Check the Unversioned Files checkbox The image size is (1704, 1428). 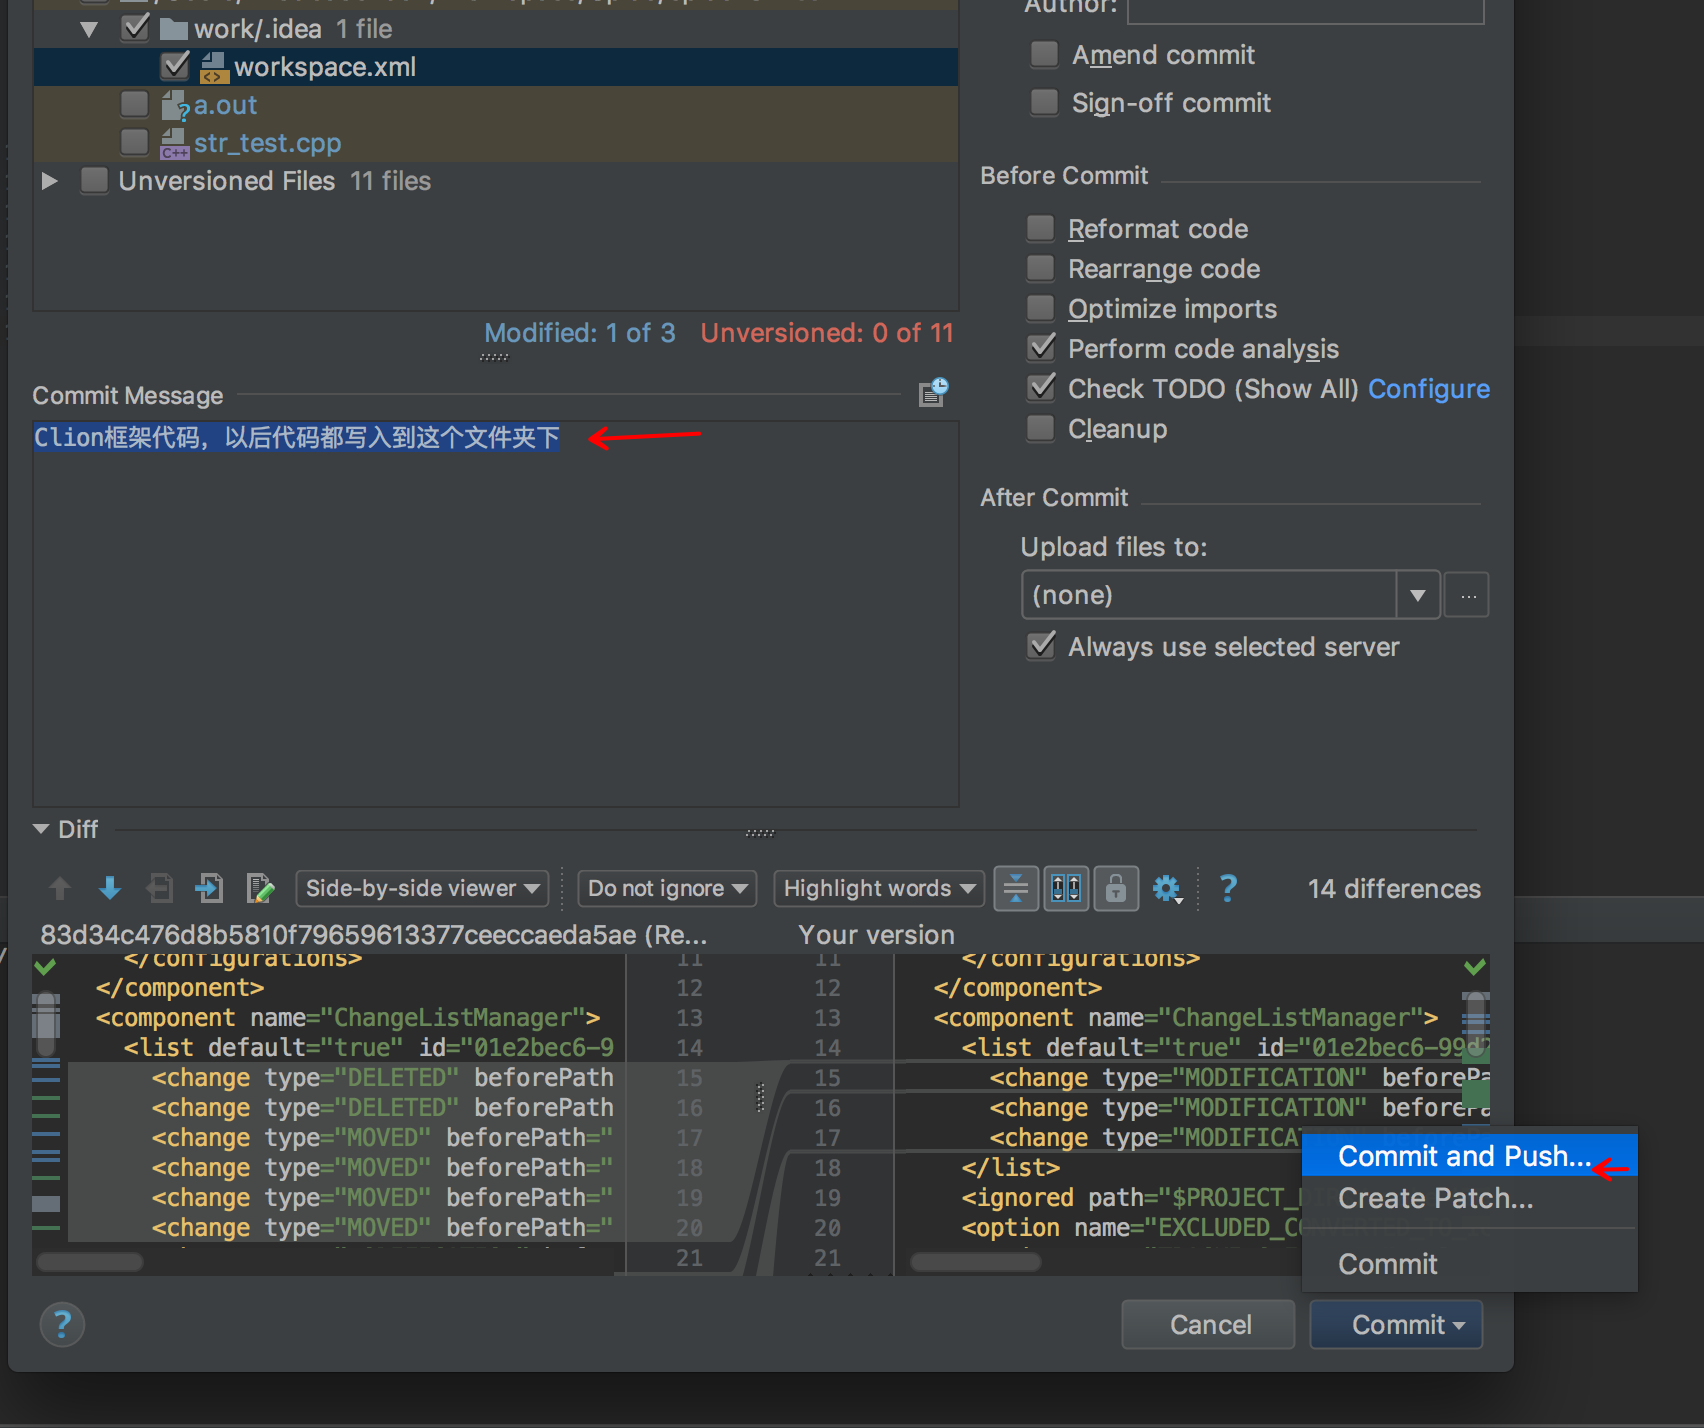[95, 181]
